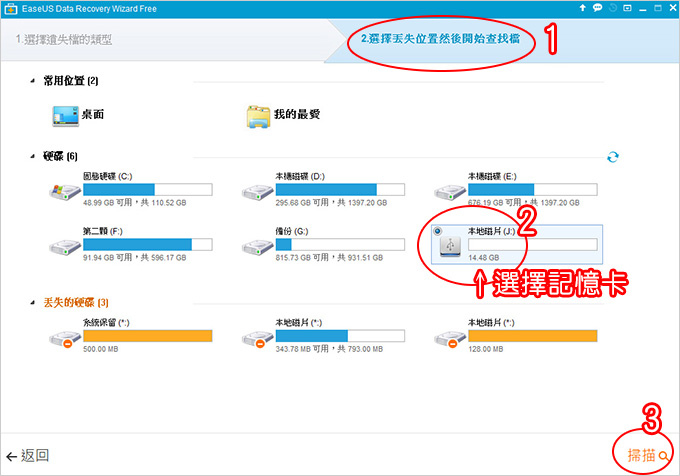Click the C: drive usage bar
Image resolution: width=680 pixels, height=476 pixels.
point(147,189)
